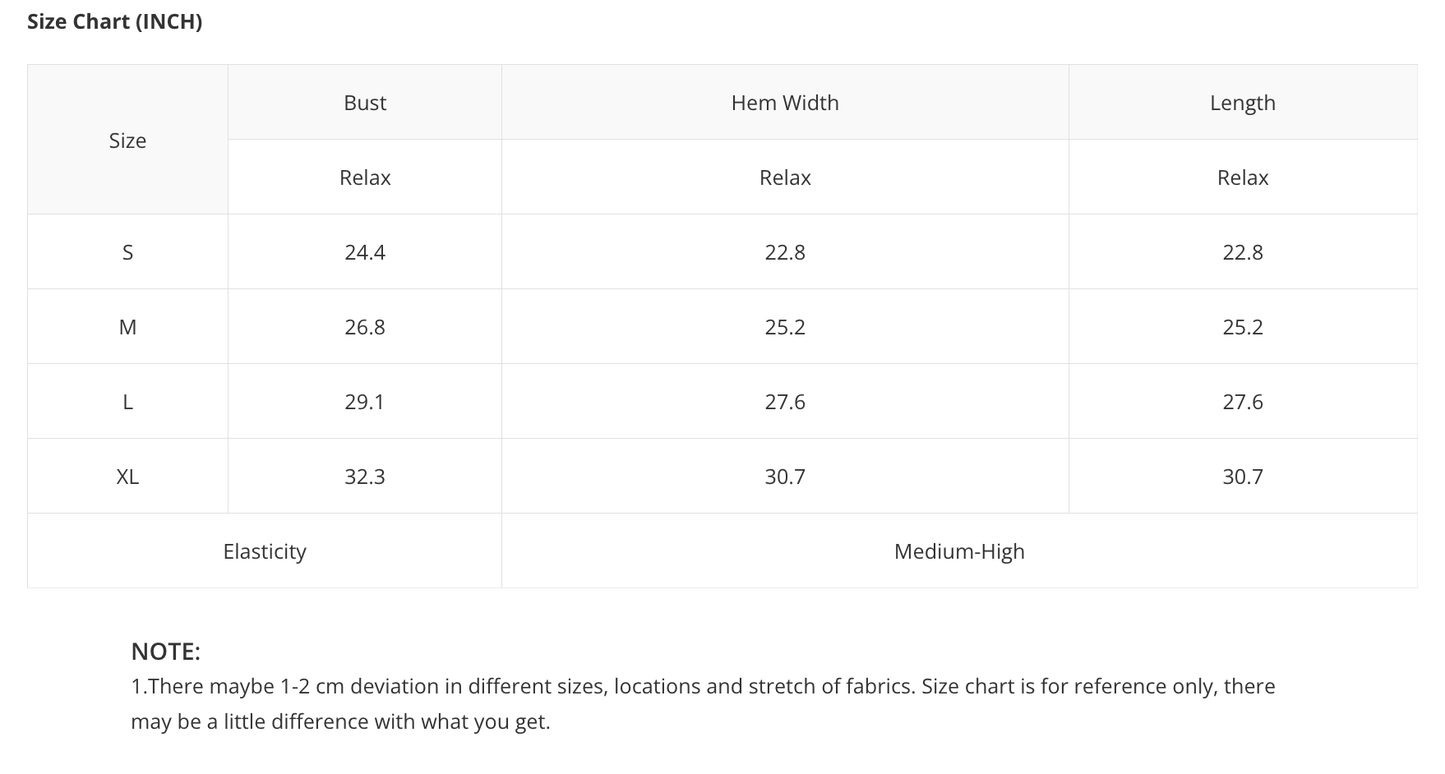The height and width of the screenshot is (774, 1445).
Task: Click the 27.6 length value
Action: click(x=1243, y=401)
